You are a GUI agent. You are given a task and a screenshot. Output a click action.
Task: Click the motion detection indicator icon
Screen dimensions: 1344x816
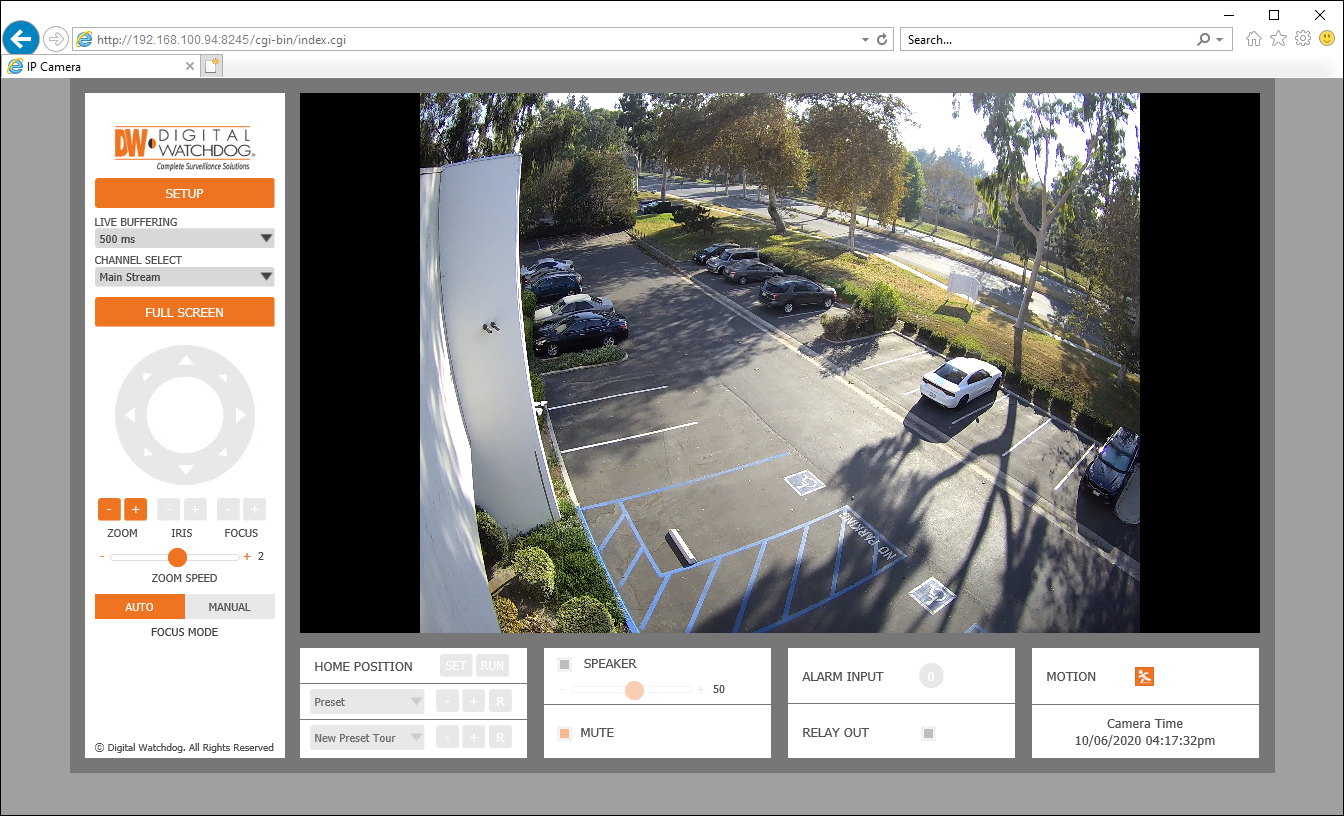click(x=1145, y=677)
